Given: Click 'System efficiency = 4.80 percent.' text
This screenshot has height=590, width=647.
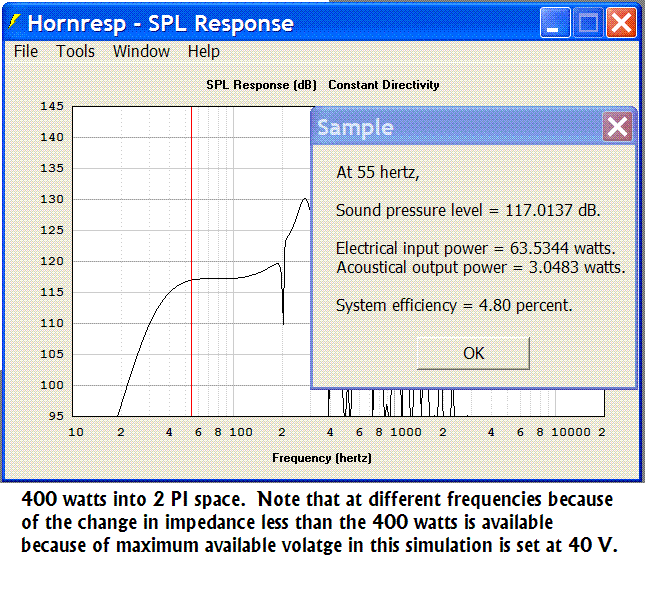Looking at the screenshot, I should click(454, 305).
